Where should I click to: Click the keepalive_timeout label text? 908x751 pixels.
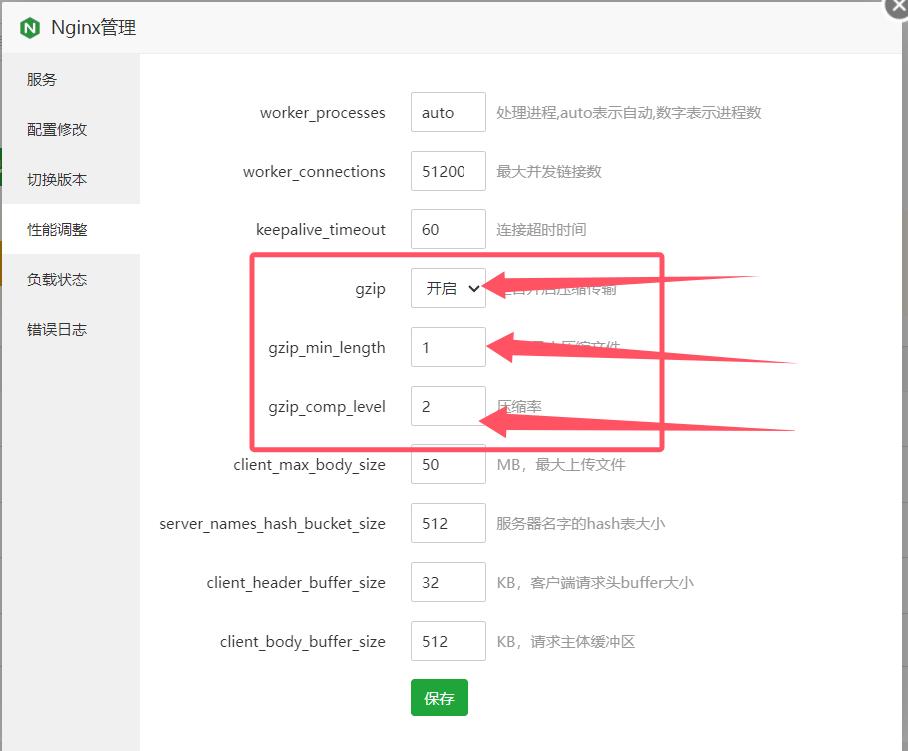(321, 230)
